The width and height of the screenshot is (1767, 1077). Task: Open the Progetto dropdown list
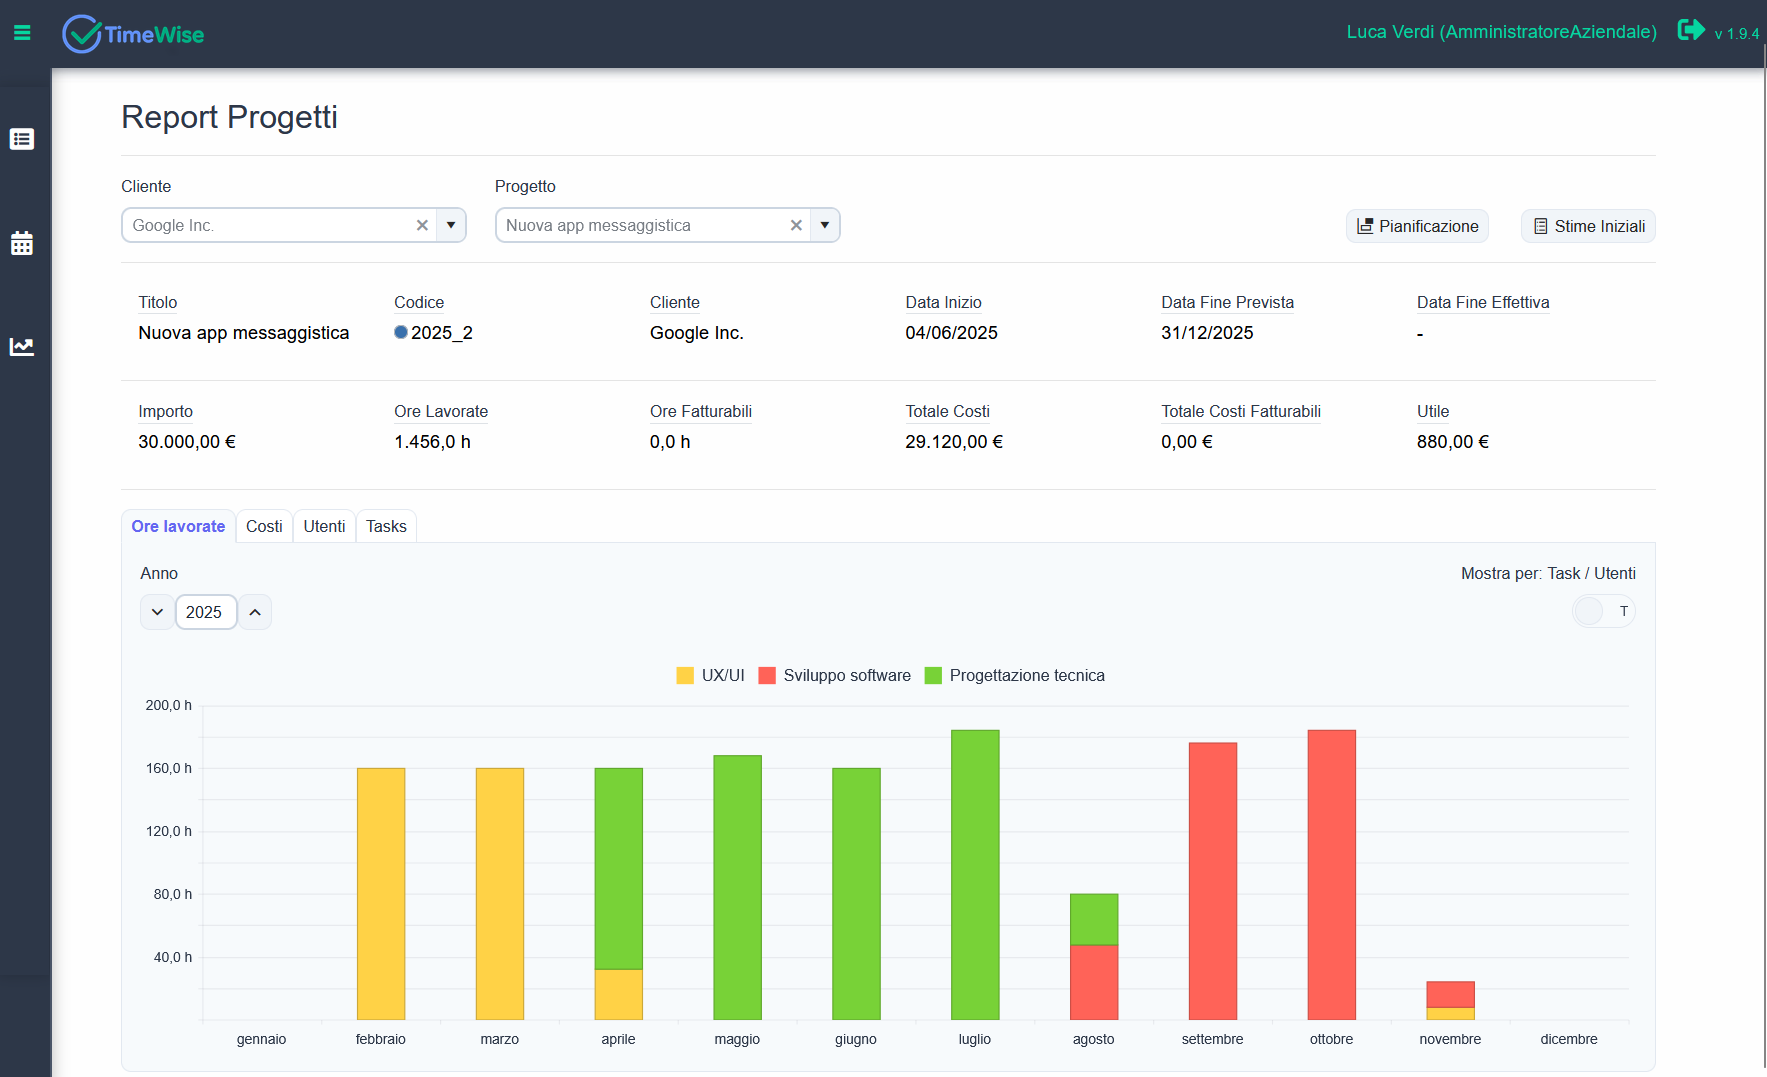click(x=825, y=225)
